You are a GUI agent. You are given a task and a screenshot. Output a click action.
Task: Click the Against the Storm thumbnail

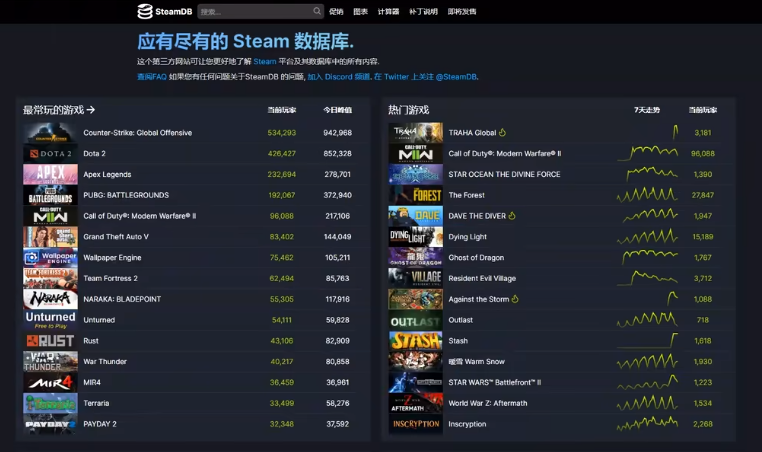tap(416, 299)
